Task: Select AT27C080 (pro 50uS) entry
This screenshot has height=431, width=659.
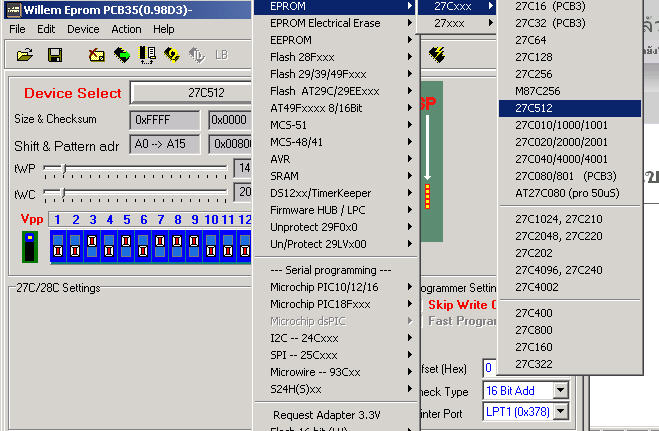Action: 570,193
